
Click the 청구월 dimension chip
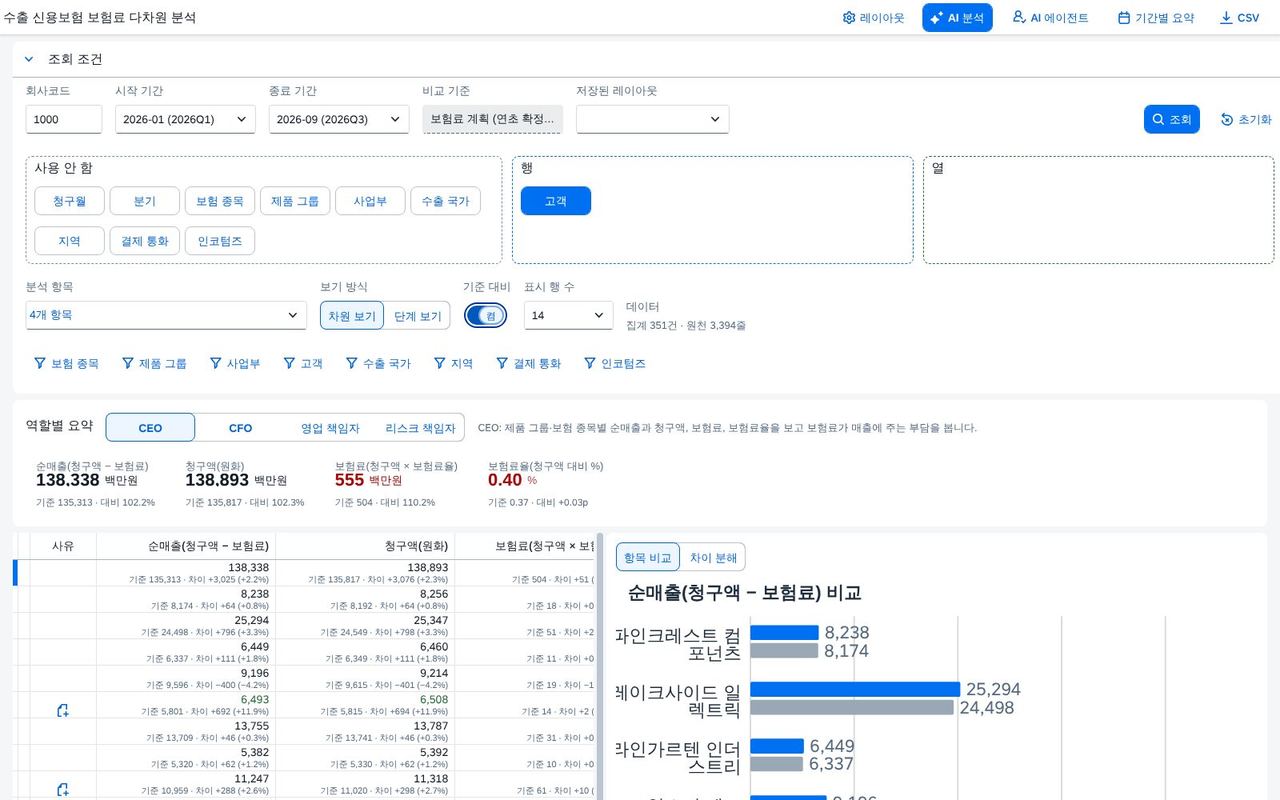pyautogui.click(x=69, y=201)
